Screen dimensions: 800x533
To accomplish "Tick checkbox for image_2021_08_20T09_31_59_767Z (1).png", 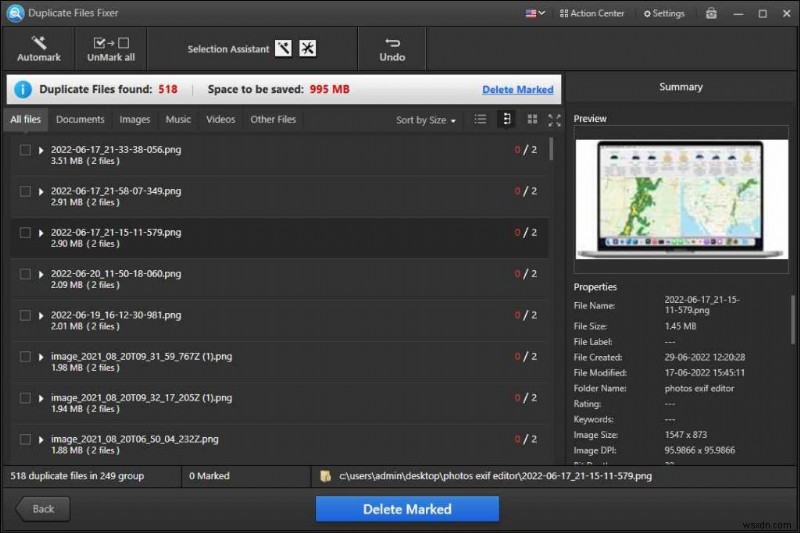I will 25,357.
